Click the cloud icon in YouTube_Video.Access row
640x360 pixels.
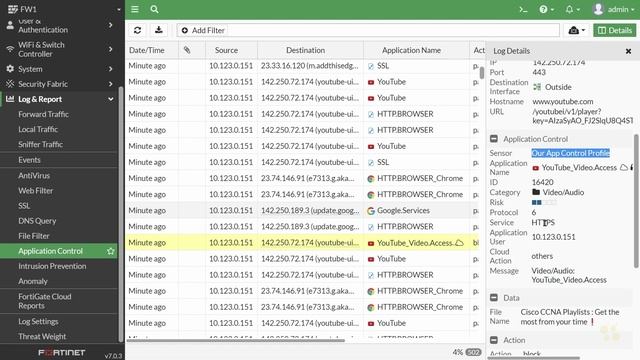(459, 243)
